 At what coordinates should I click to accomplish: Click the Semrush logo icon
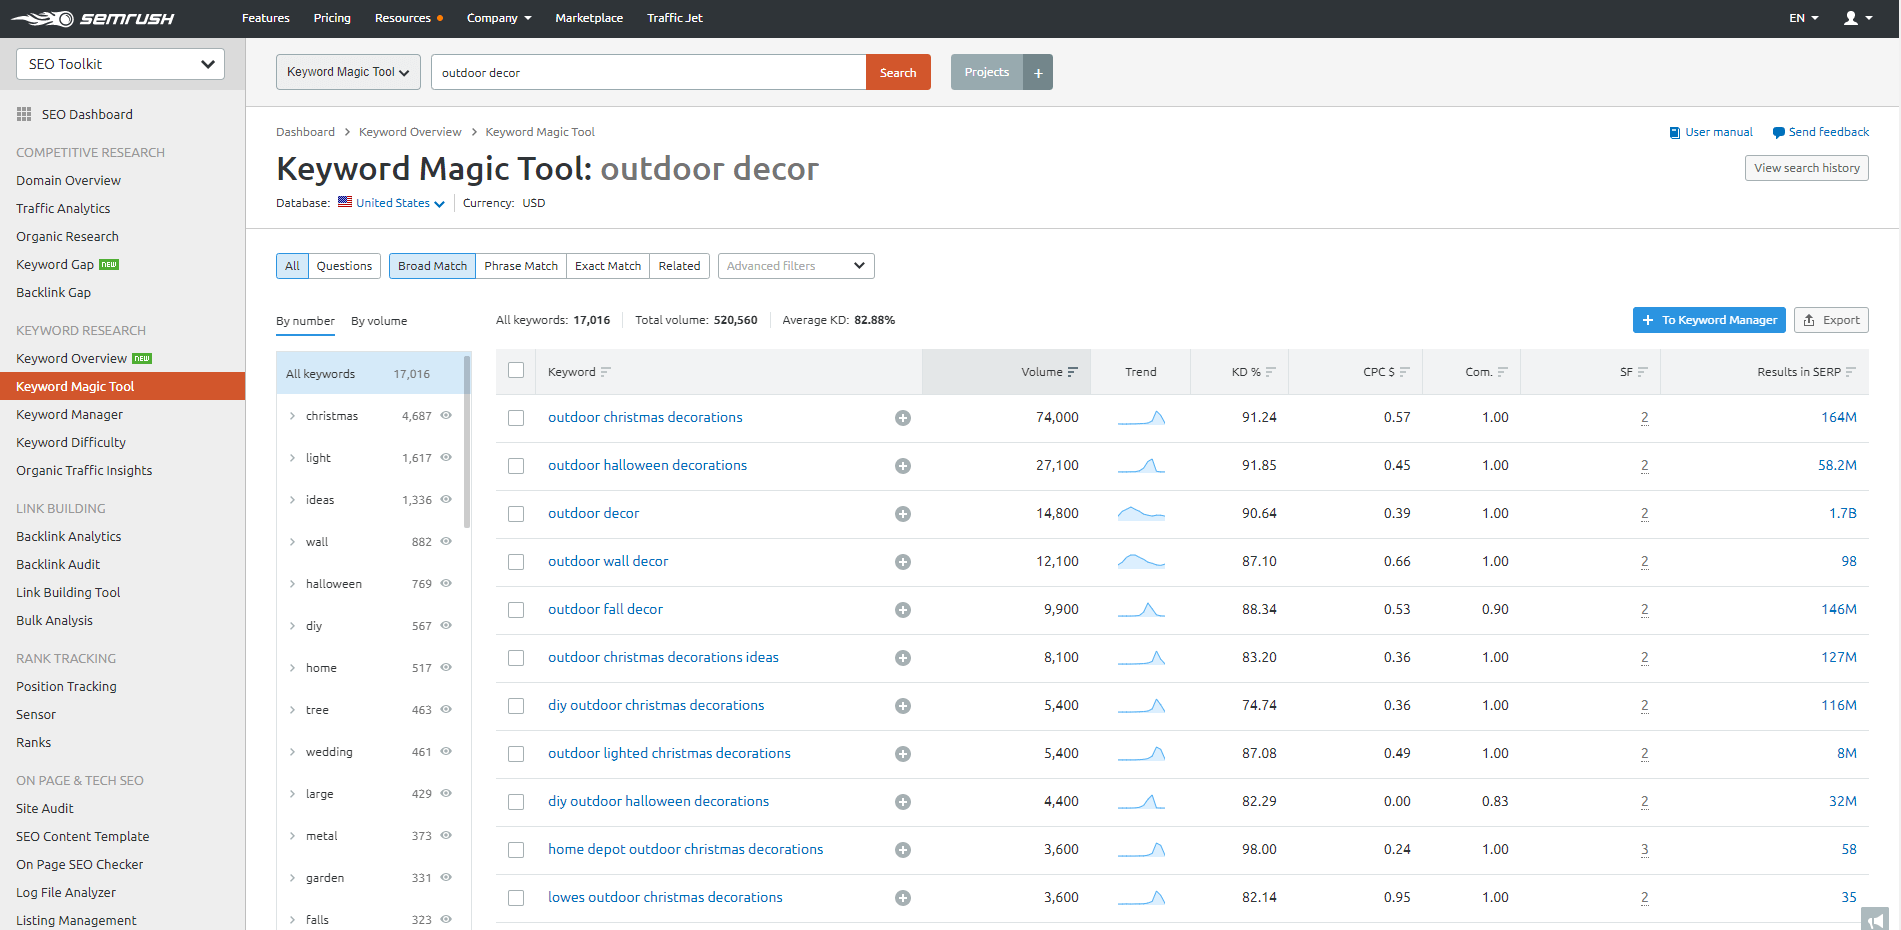(43, 18)
